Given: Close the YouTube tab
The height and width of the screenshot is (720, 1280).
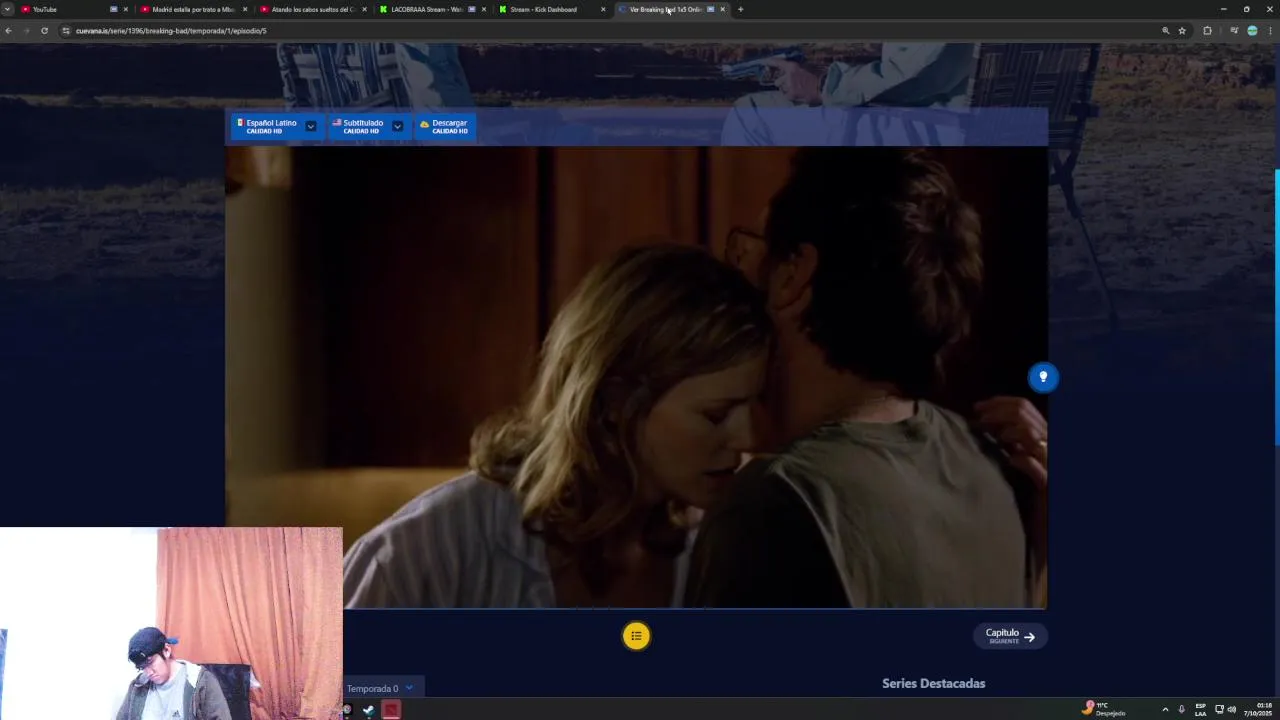Looking at the screenshot, I should point(126,9).
